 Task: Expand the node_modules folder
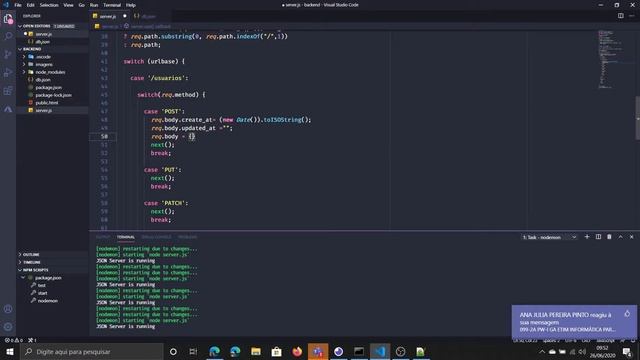(x=52, y=72)
